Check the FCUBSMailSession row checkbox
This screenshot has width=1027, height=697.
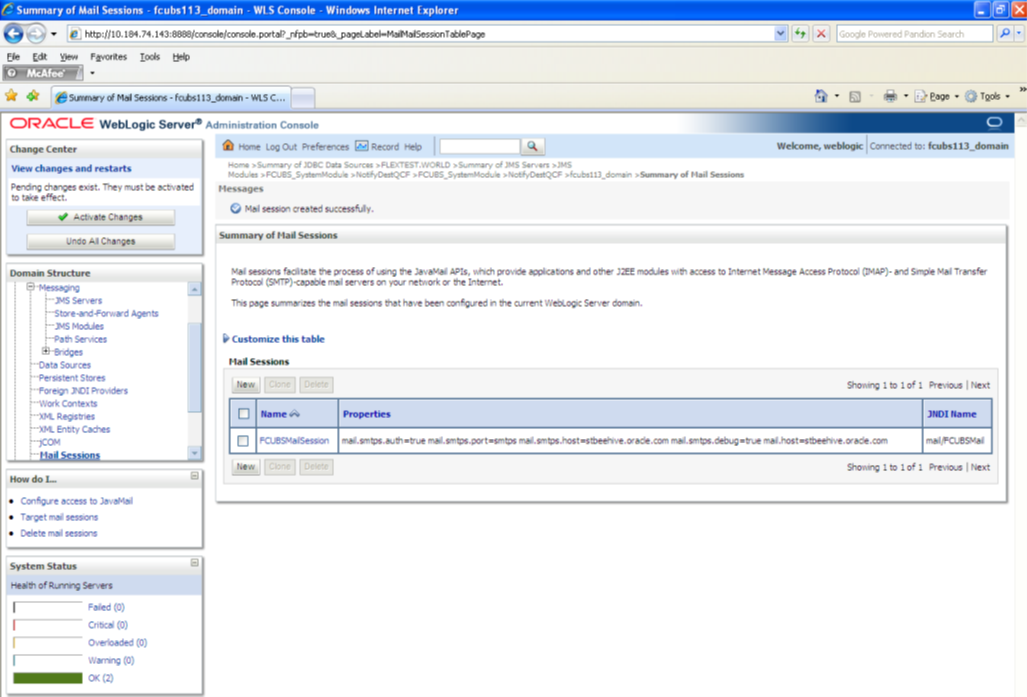click(243, 441)
